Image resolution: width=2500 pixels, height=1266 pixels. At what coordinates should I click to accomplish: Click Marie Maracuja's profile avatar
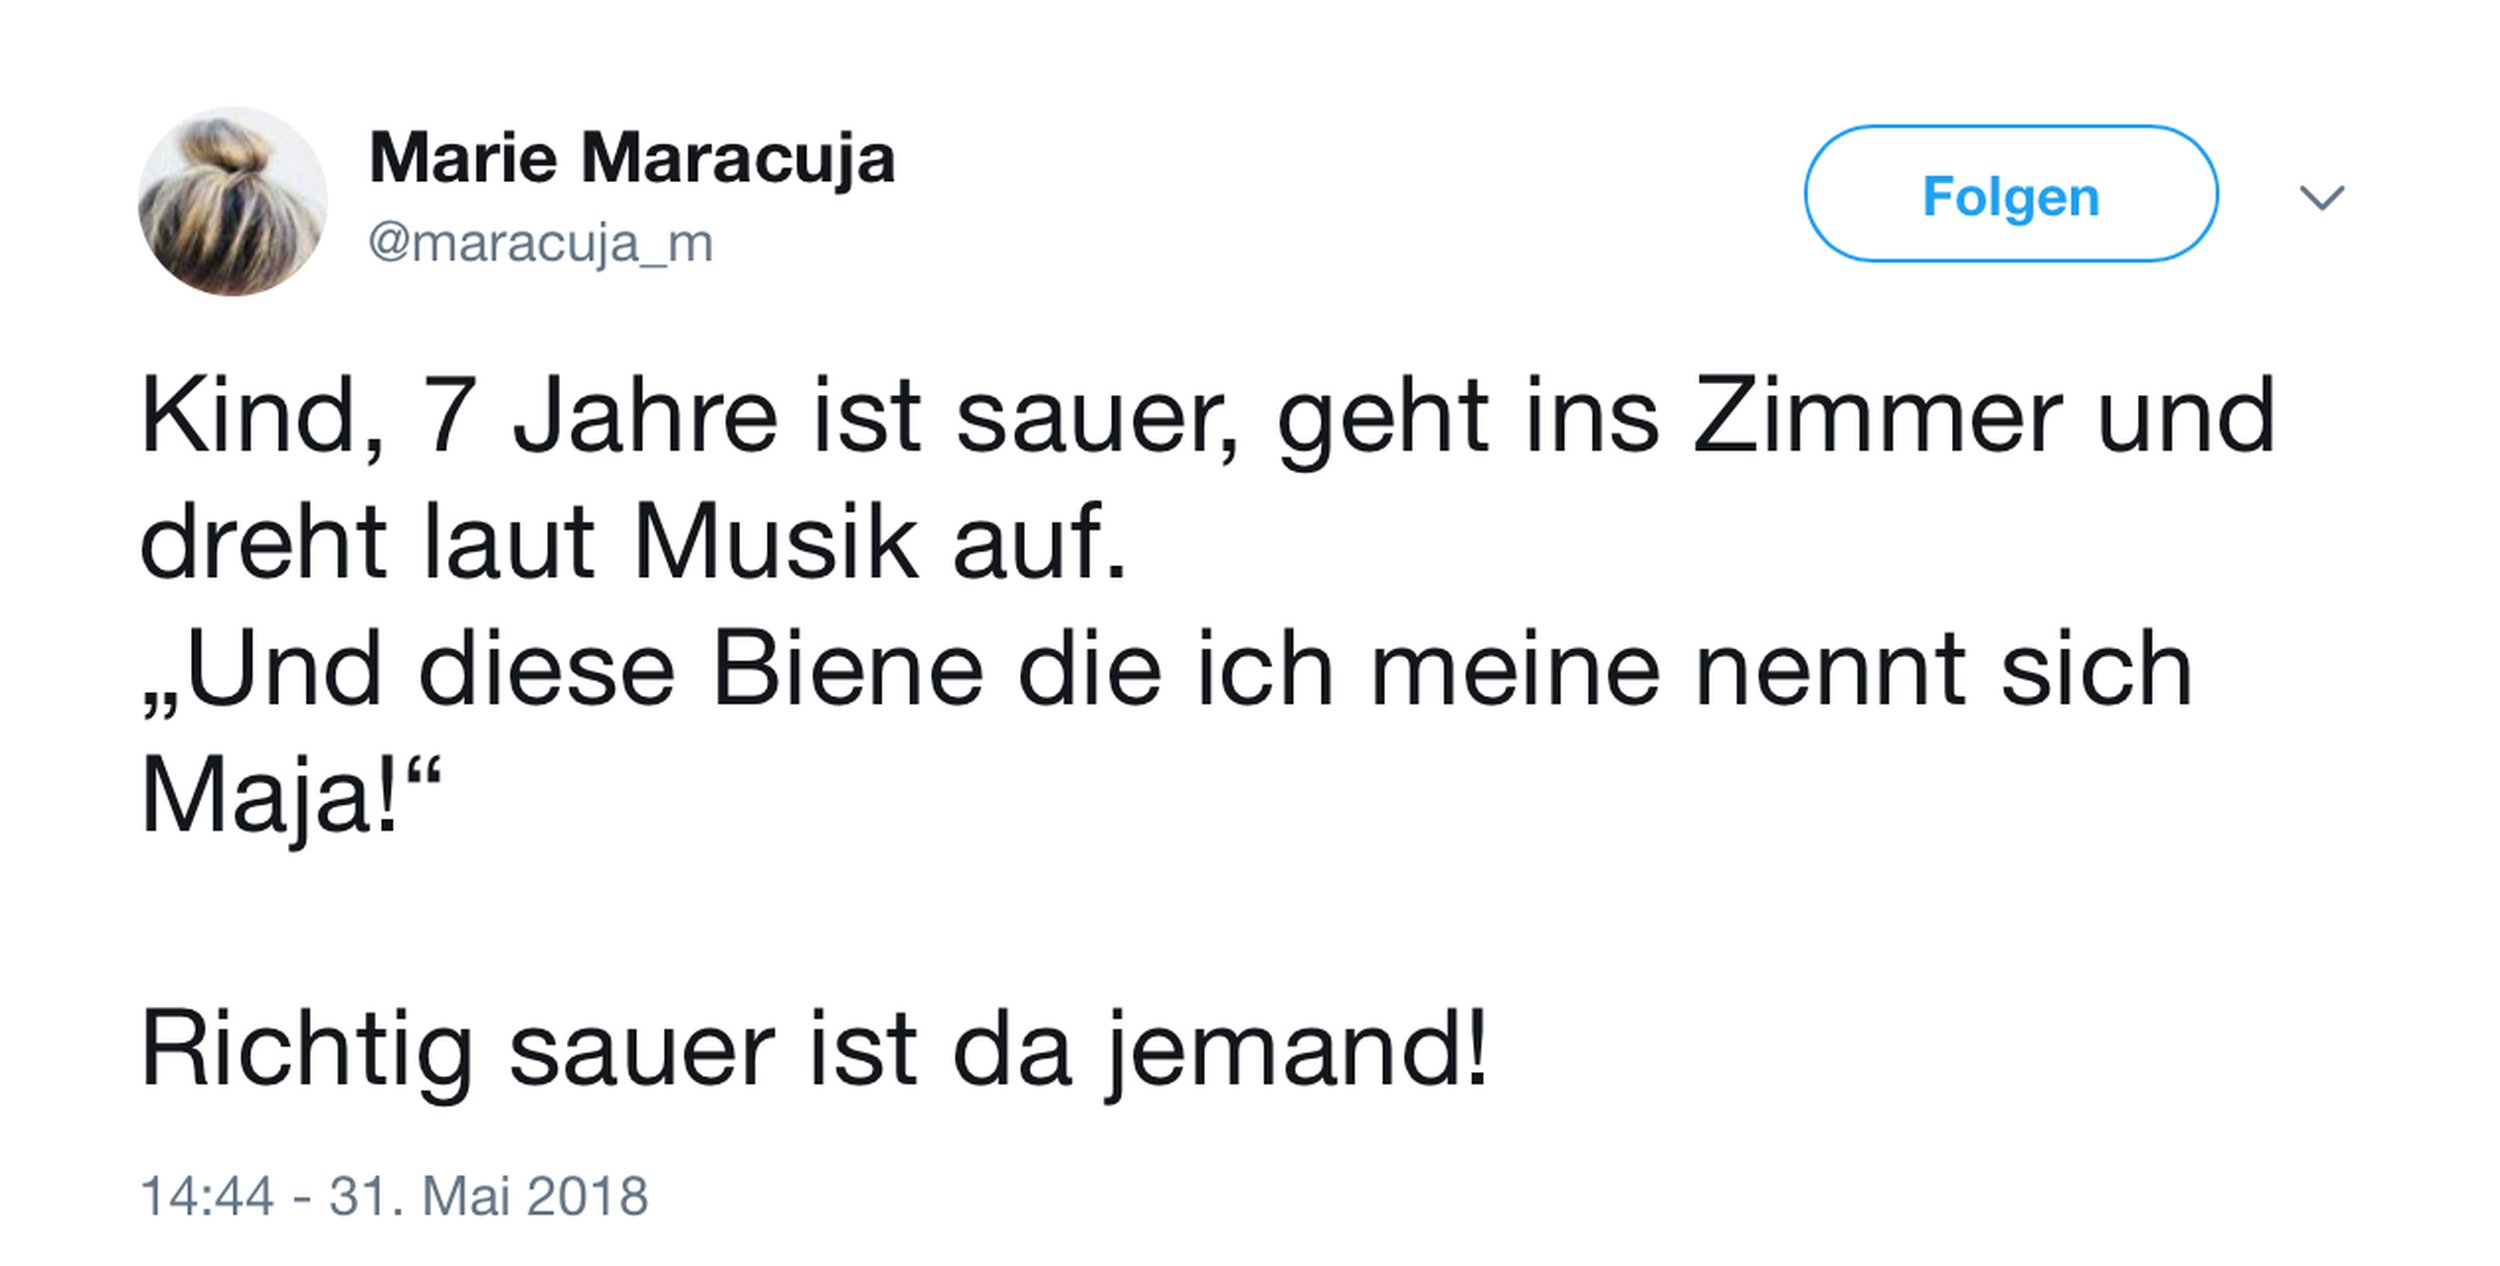point(232,202)
